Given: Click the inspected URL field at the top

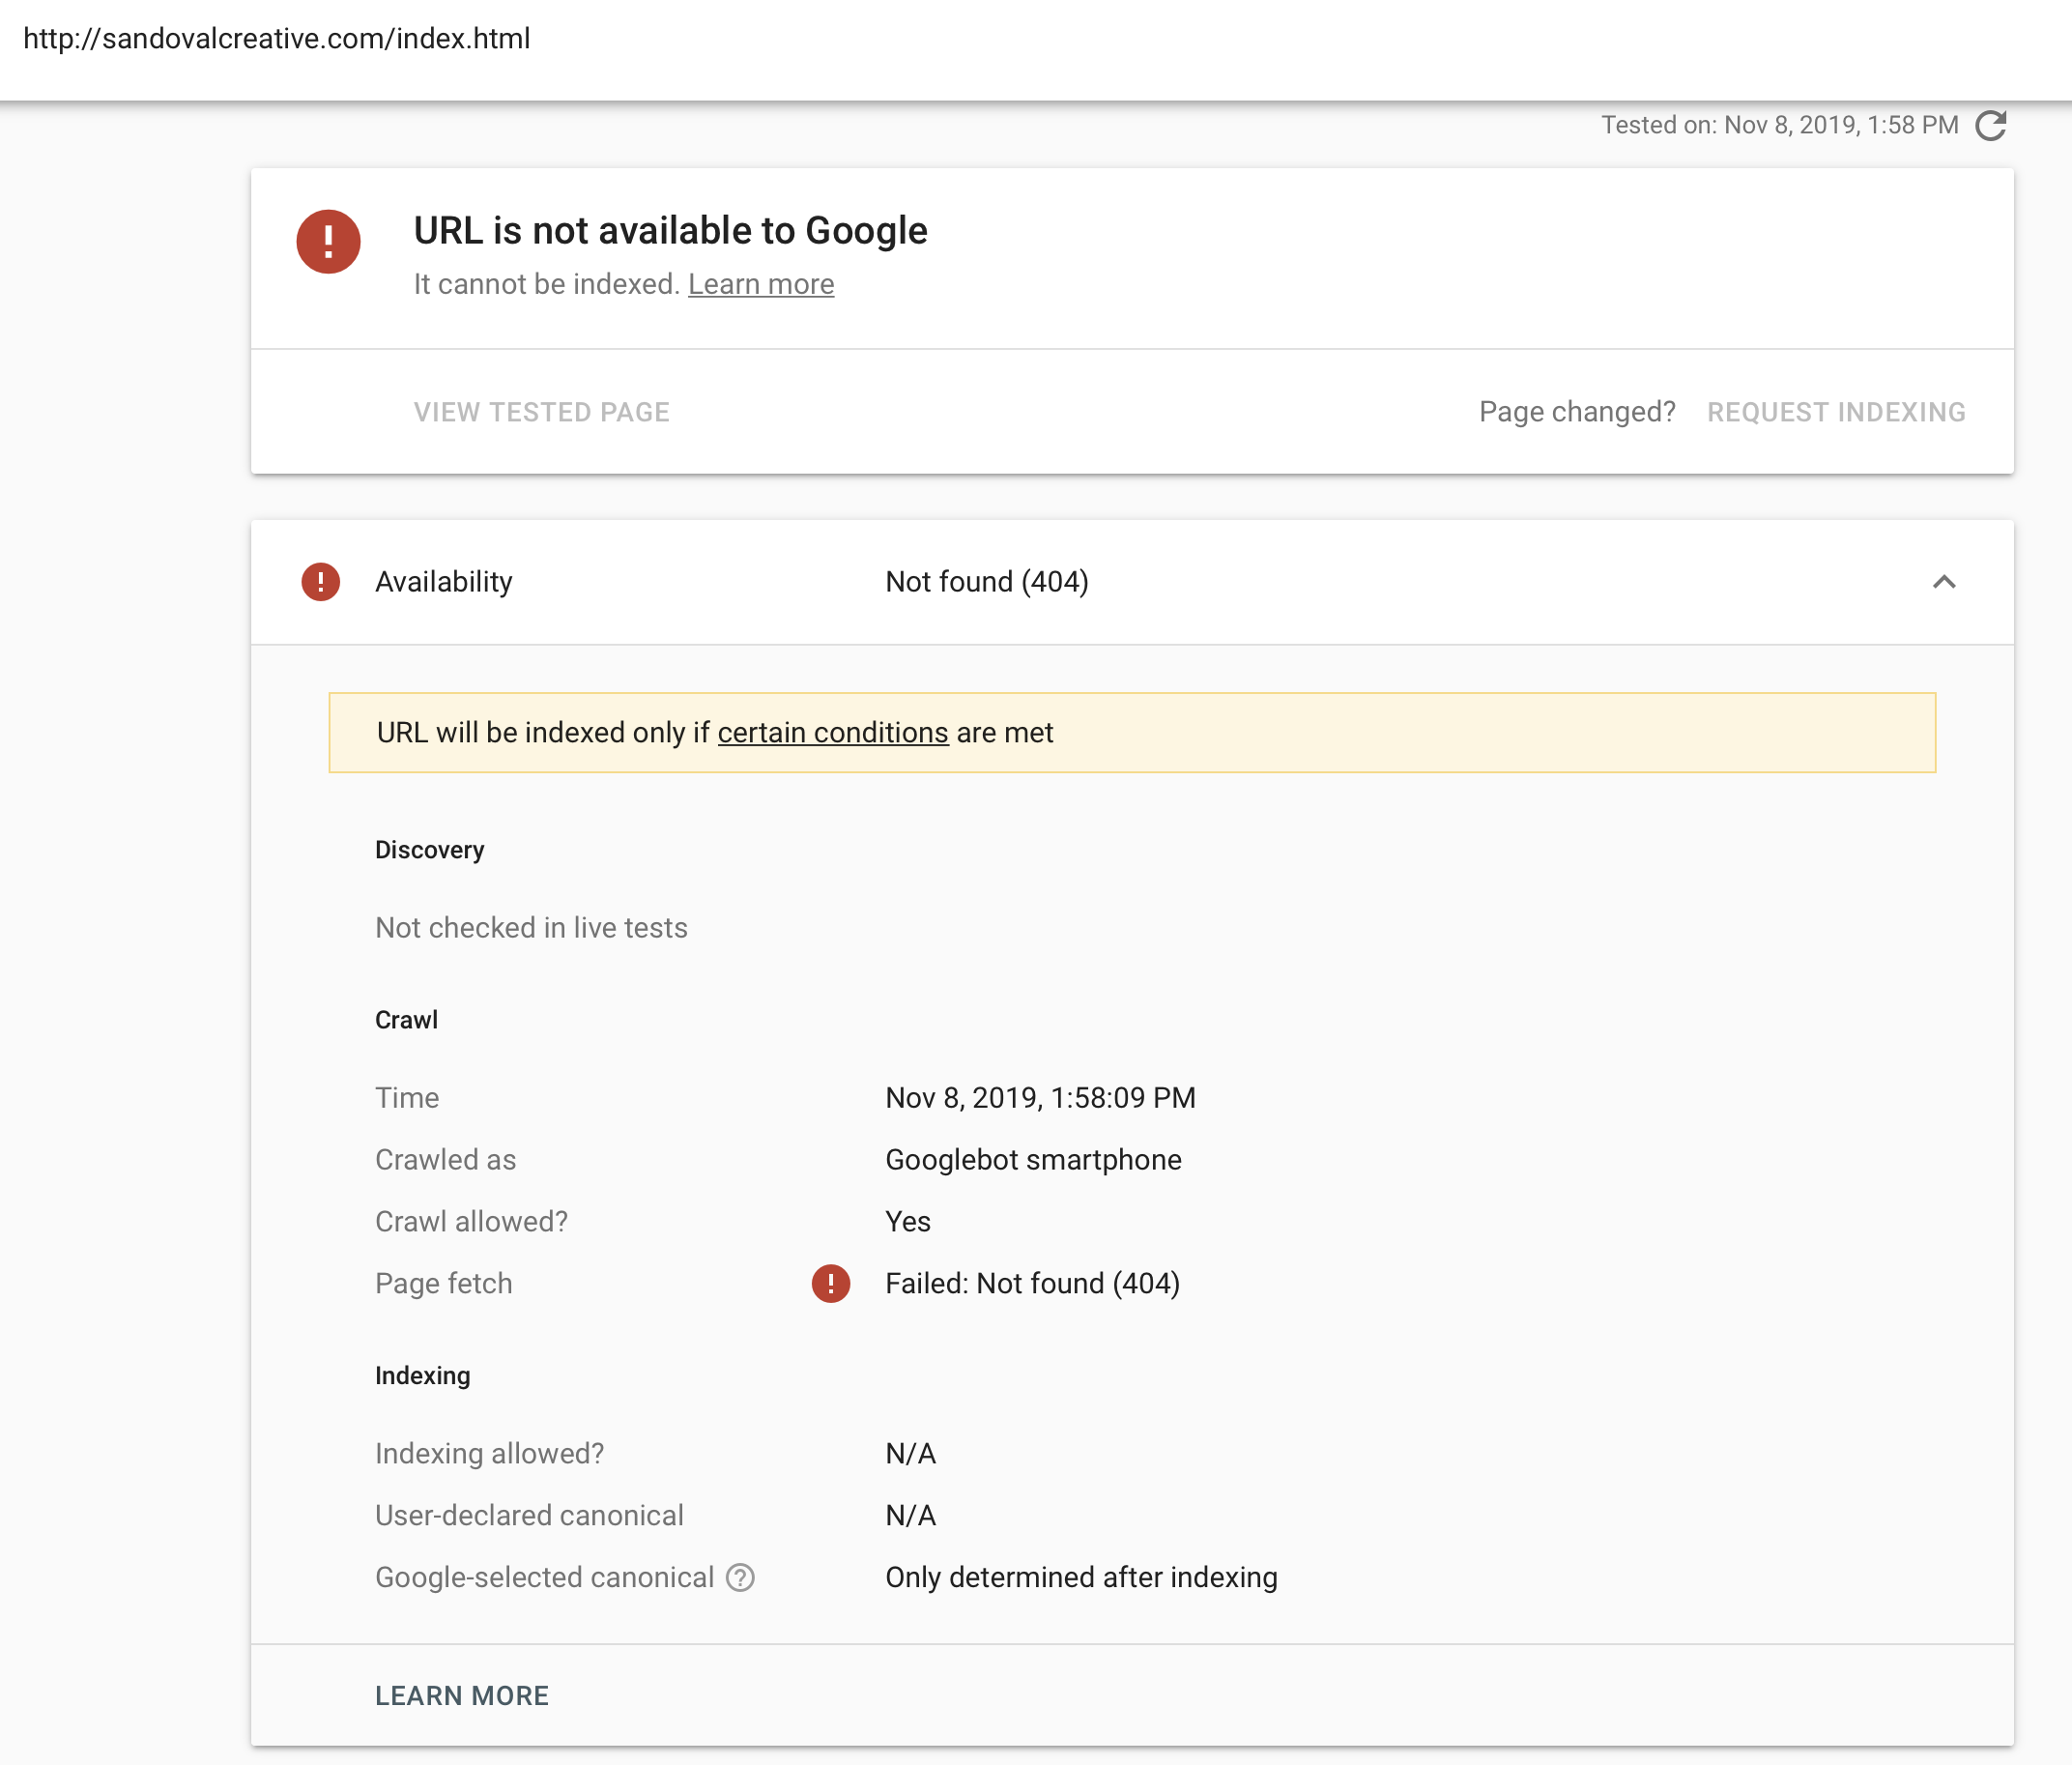Looking at the screenshot, I should (x=277, y=39).
